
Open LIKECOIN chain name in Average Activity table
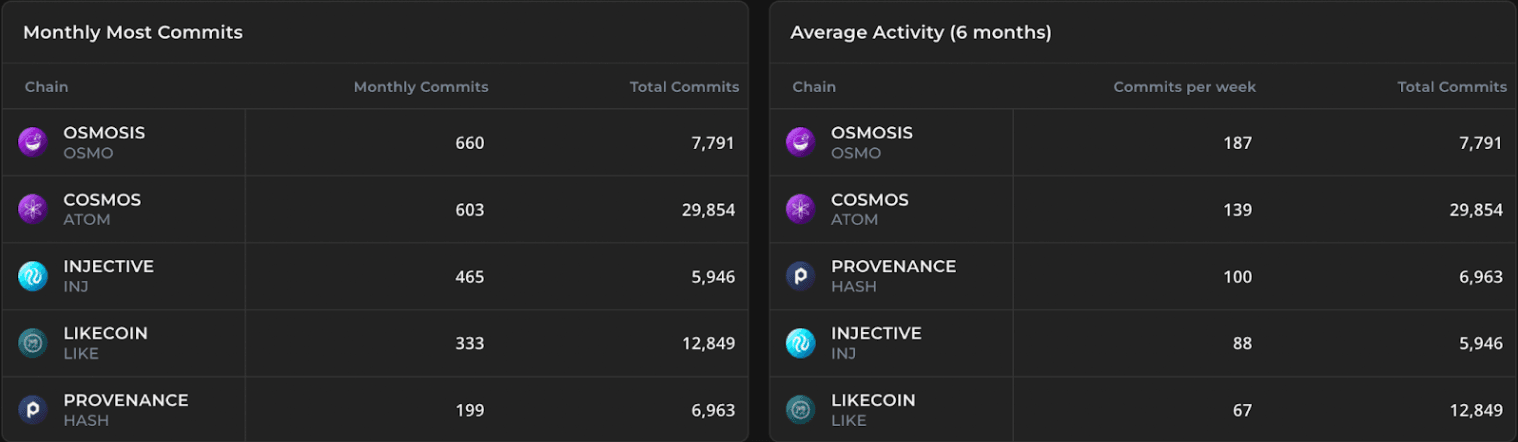tap(873, 400)
